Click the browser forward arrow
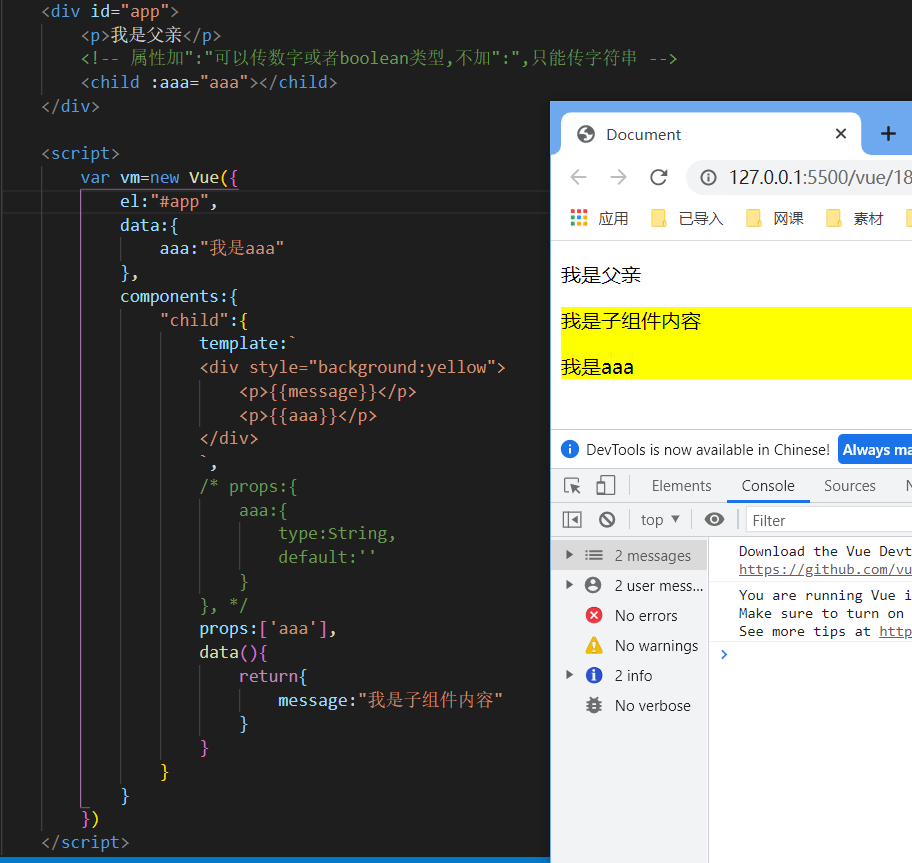This screenshot has width=912, height=863. pyautogui.click(x=618, y=177)
